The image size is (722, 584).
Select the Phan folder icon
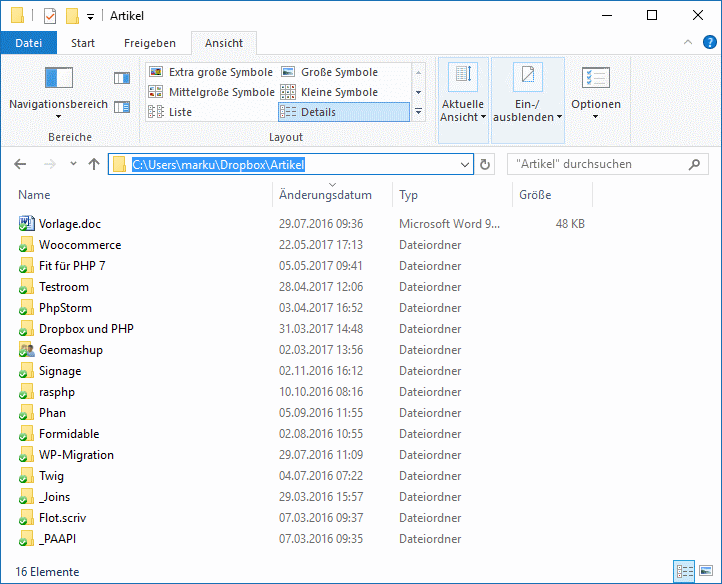(26, 413)
